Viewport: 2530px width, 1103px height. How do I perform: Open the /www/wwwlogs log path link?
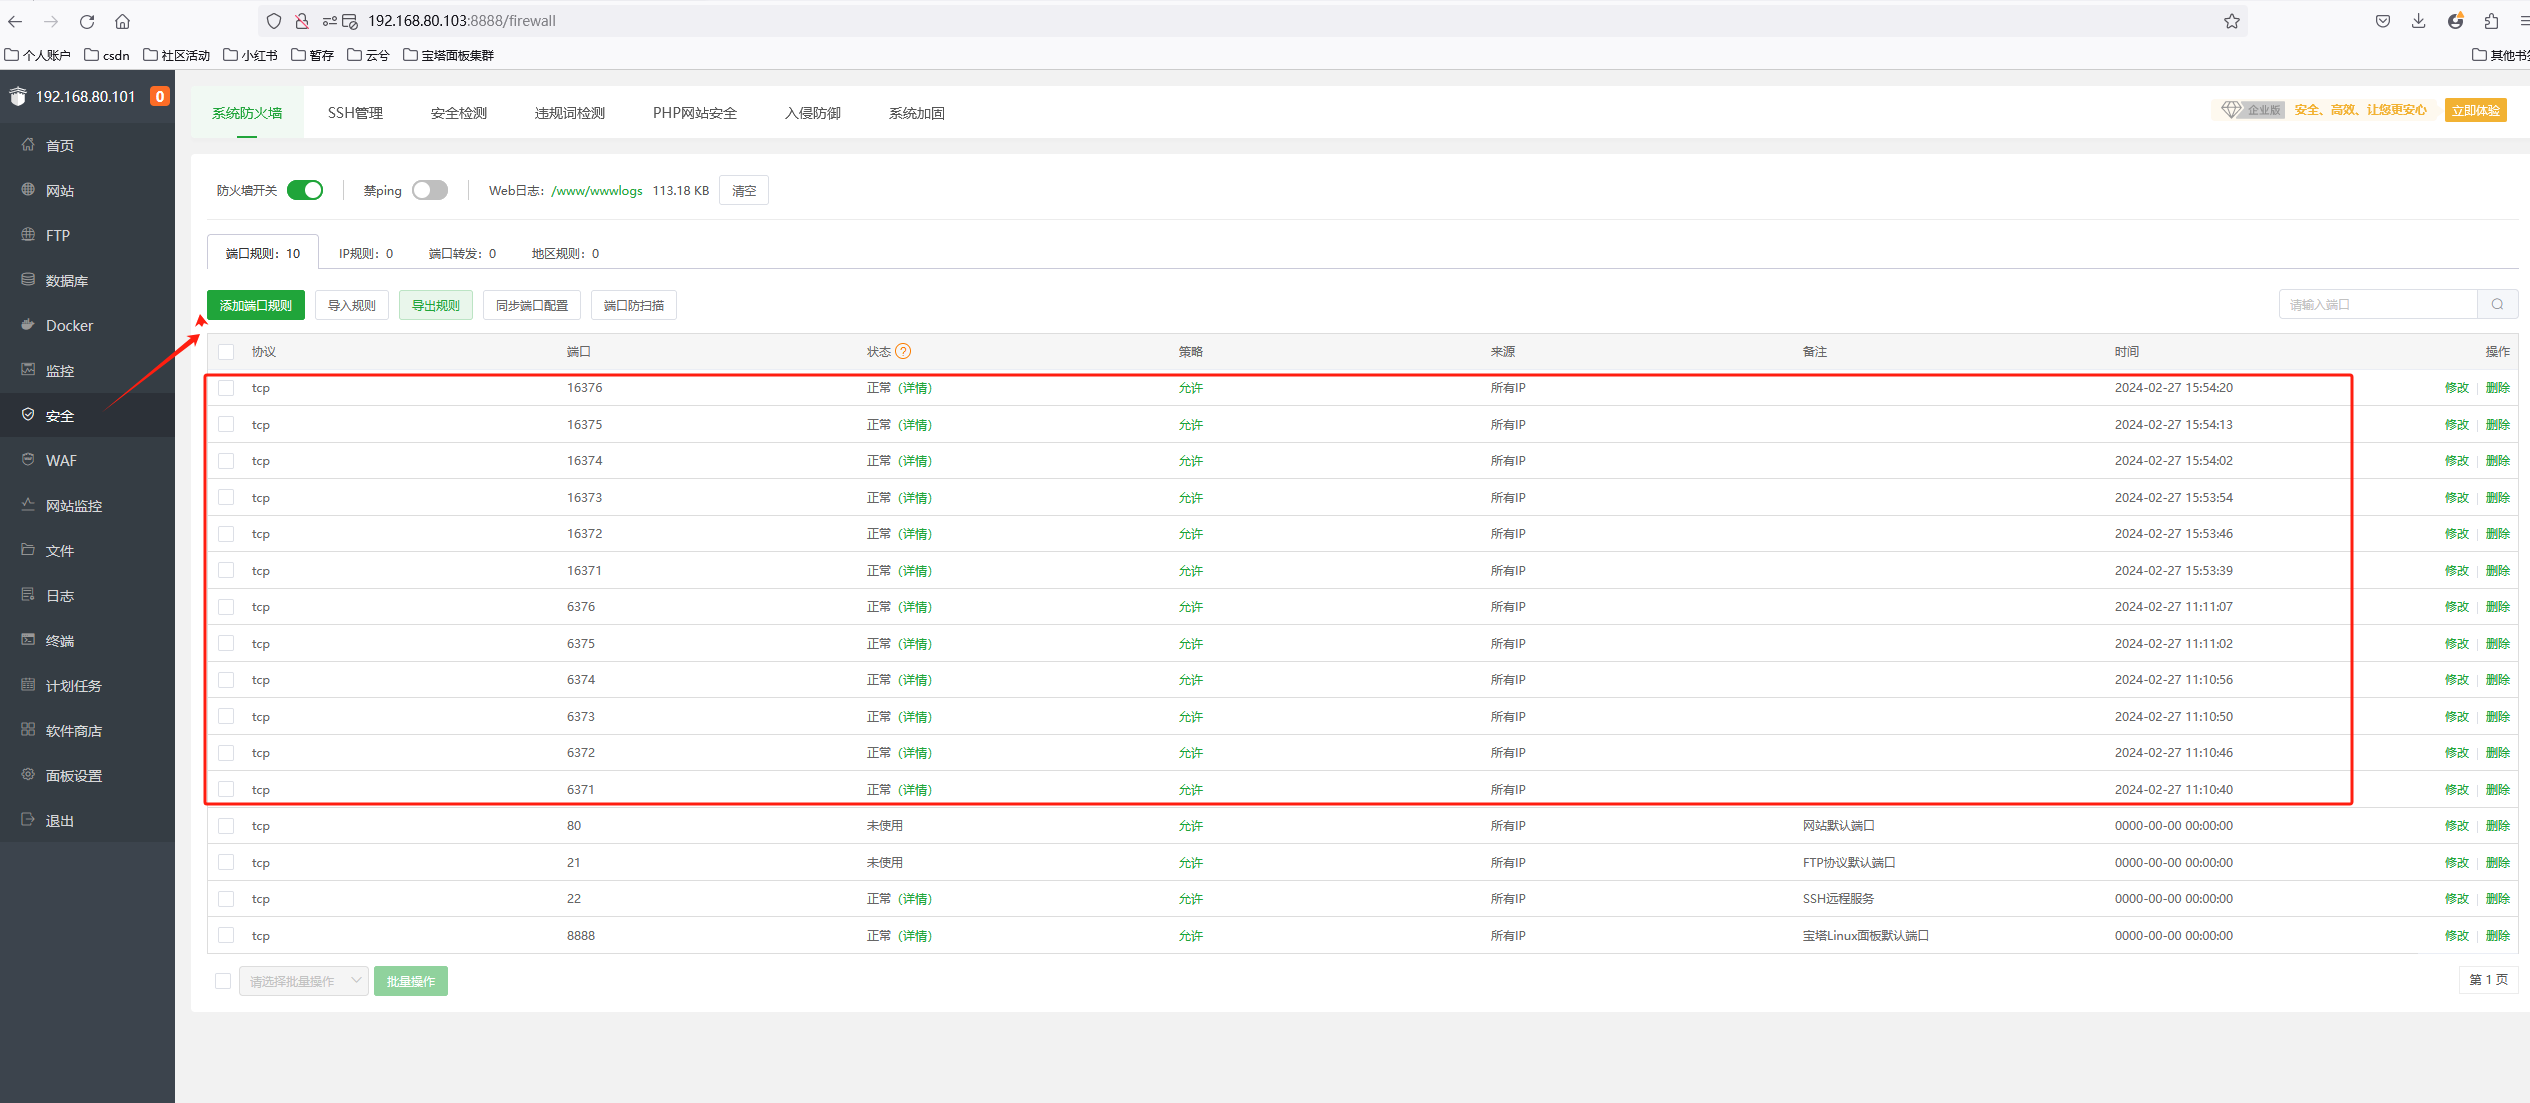click(597, 190)
